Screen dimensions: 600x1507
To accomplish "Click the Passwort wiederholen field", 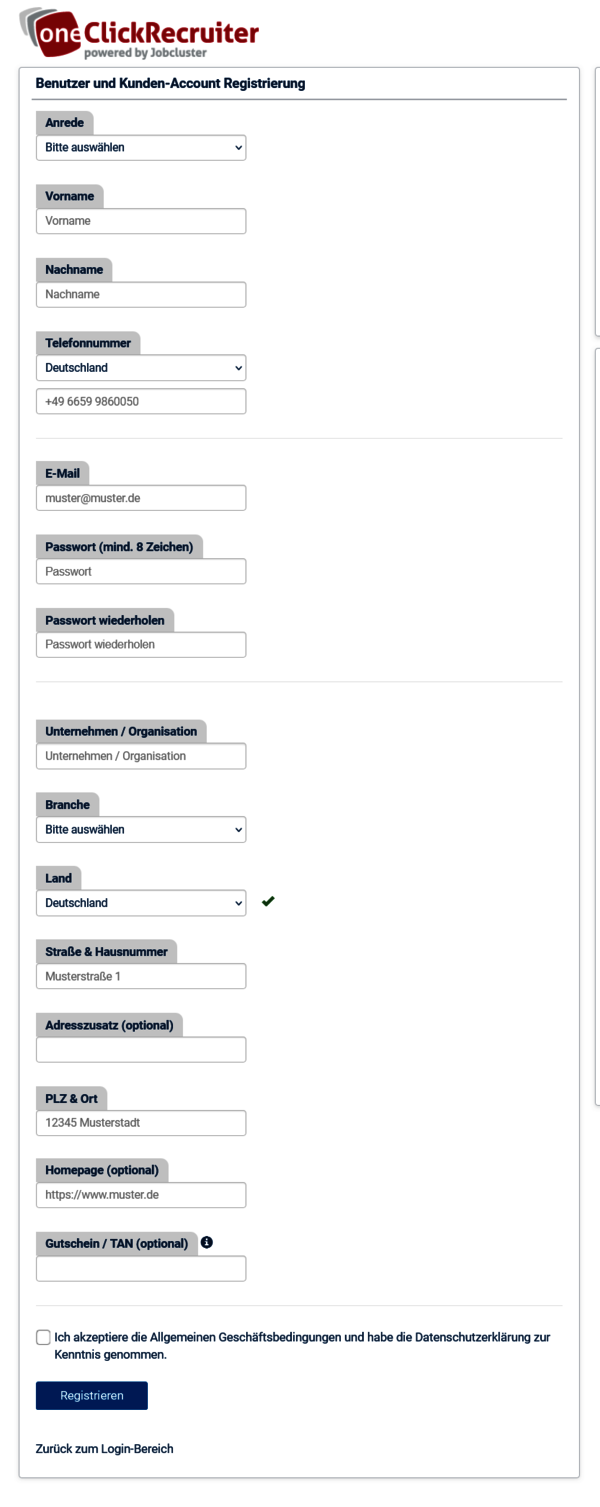I will click(x=141, y=644).
